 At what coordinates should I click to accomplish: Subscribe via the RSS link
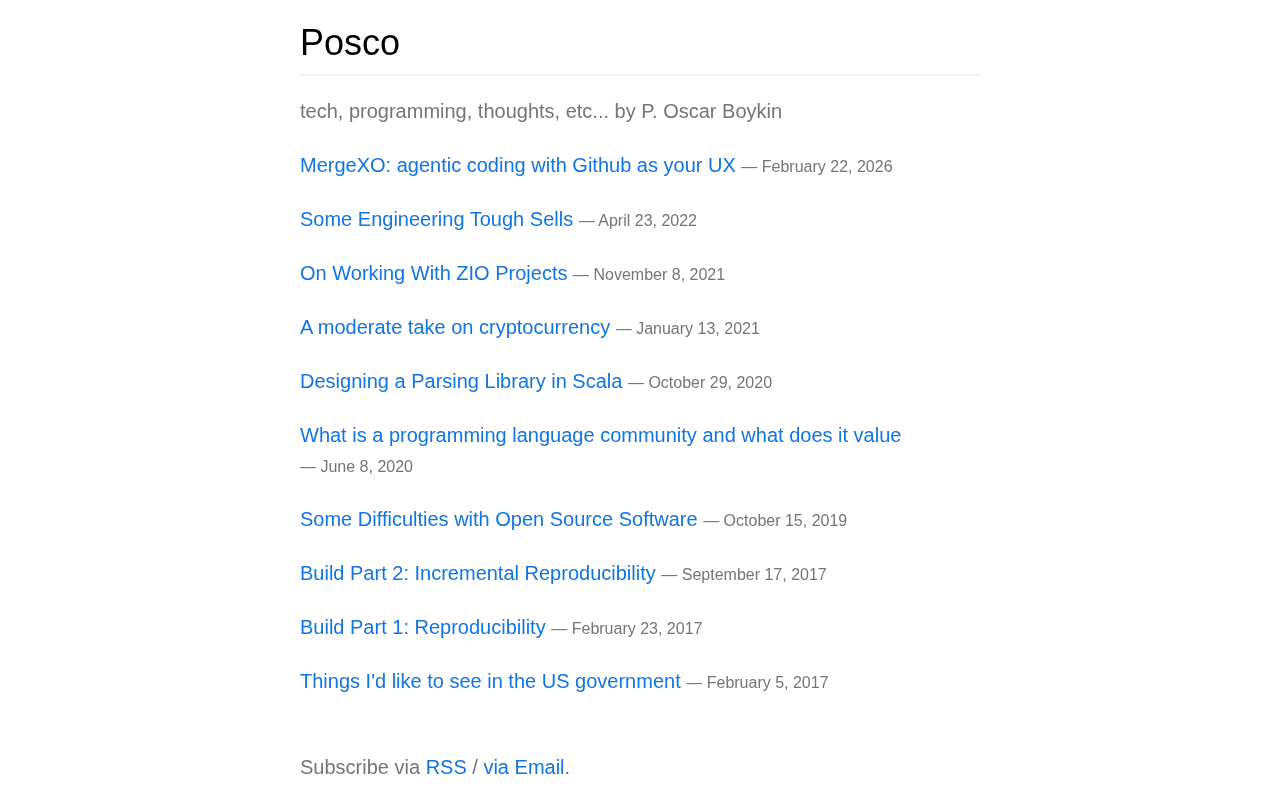click(x=446, y=768)
